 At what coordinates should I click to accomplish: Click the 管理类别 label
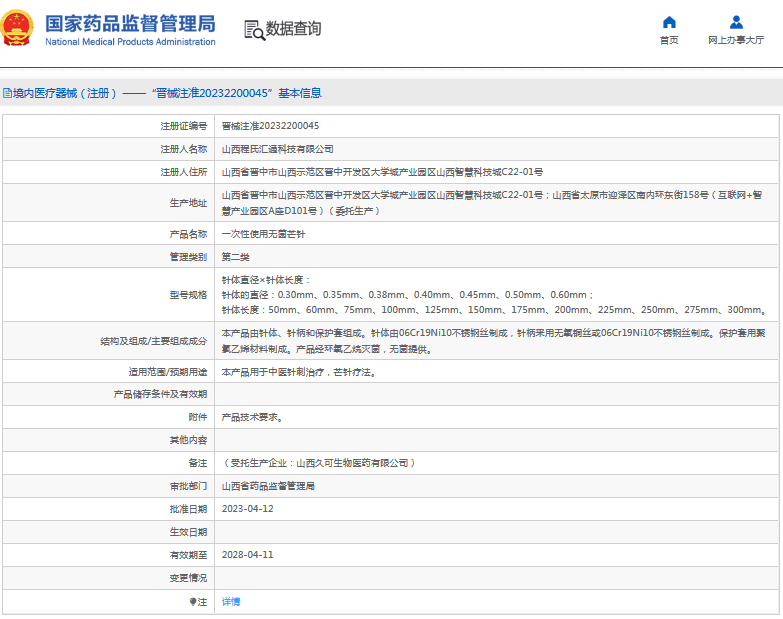[188, 257]
